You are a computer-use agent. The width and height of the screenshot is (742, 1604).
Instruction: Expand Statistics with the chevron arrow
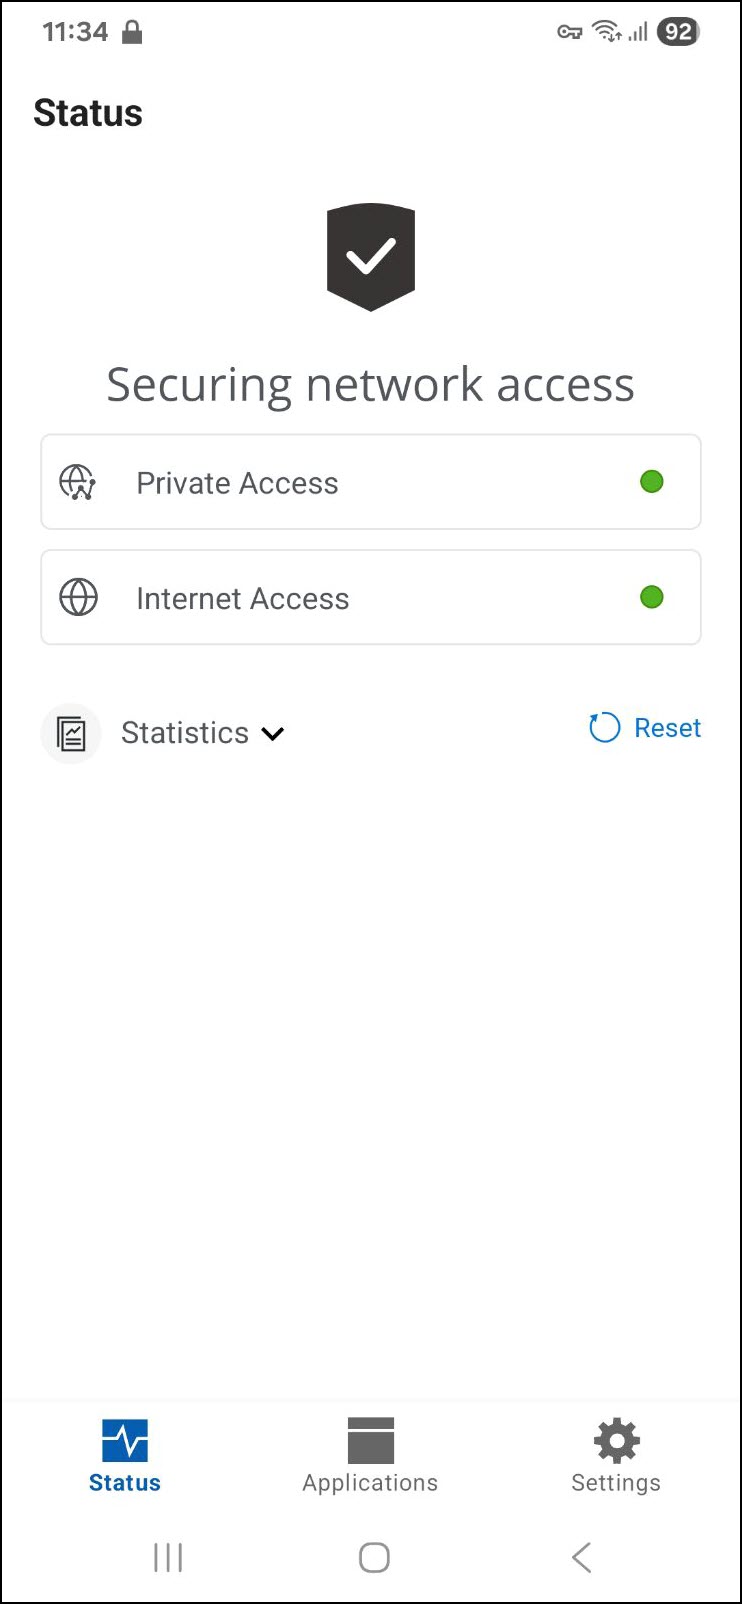[x=273, y=734]
